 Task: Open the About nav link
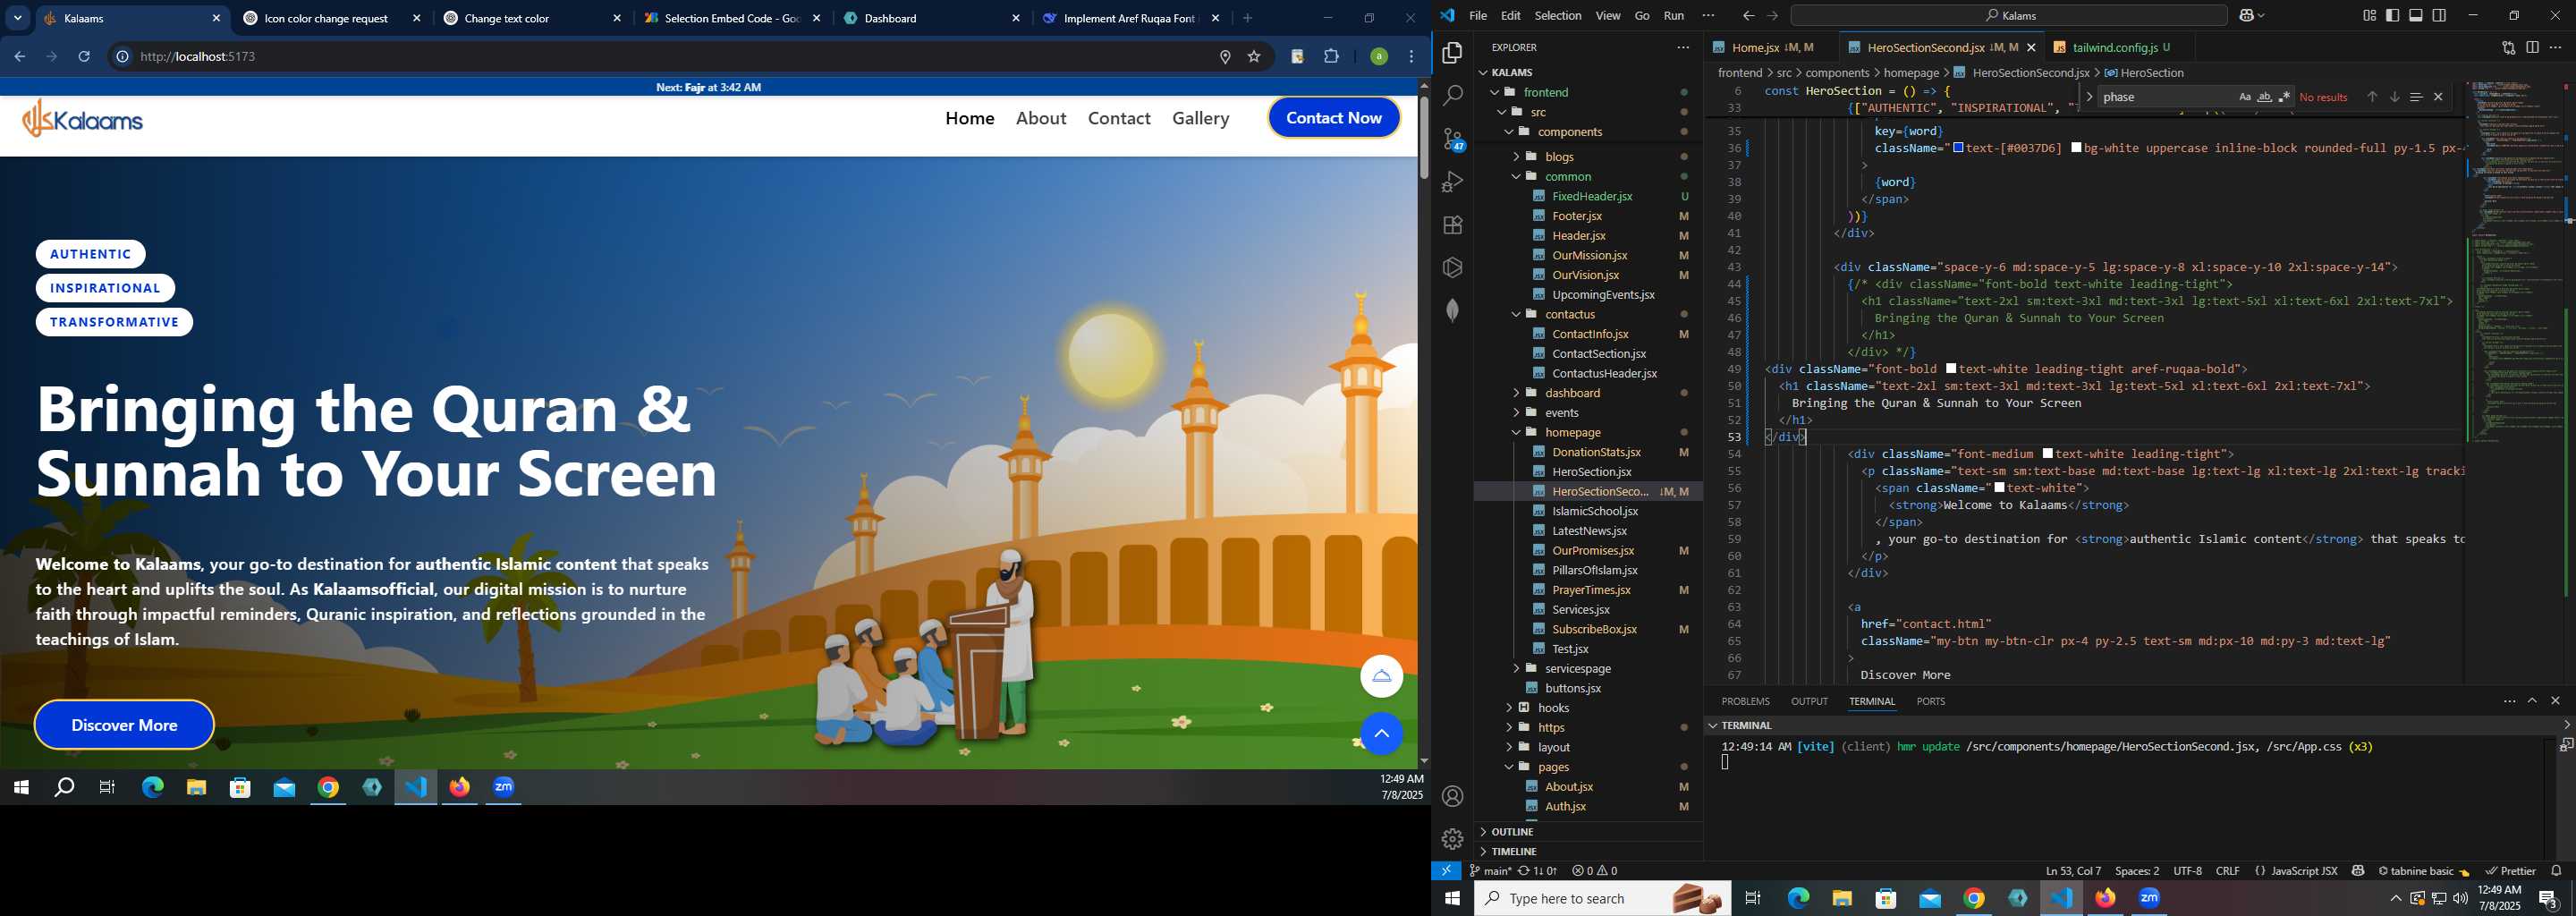click(x=1041, y=118)
